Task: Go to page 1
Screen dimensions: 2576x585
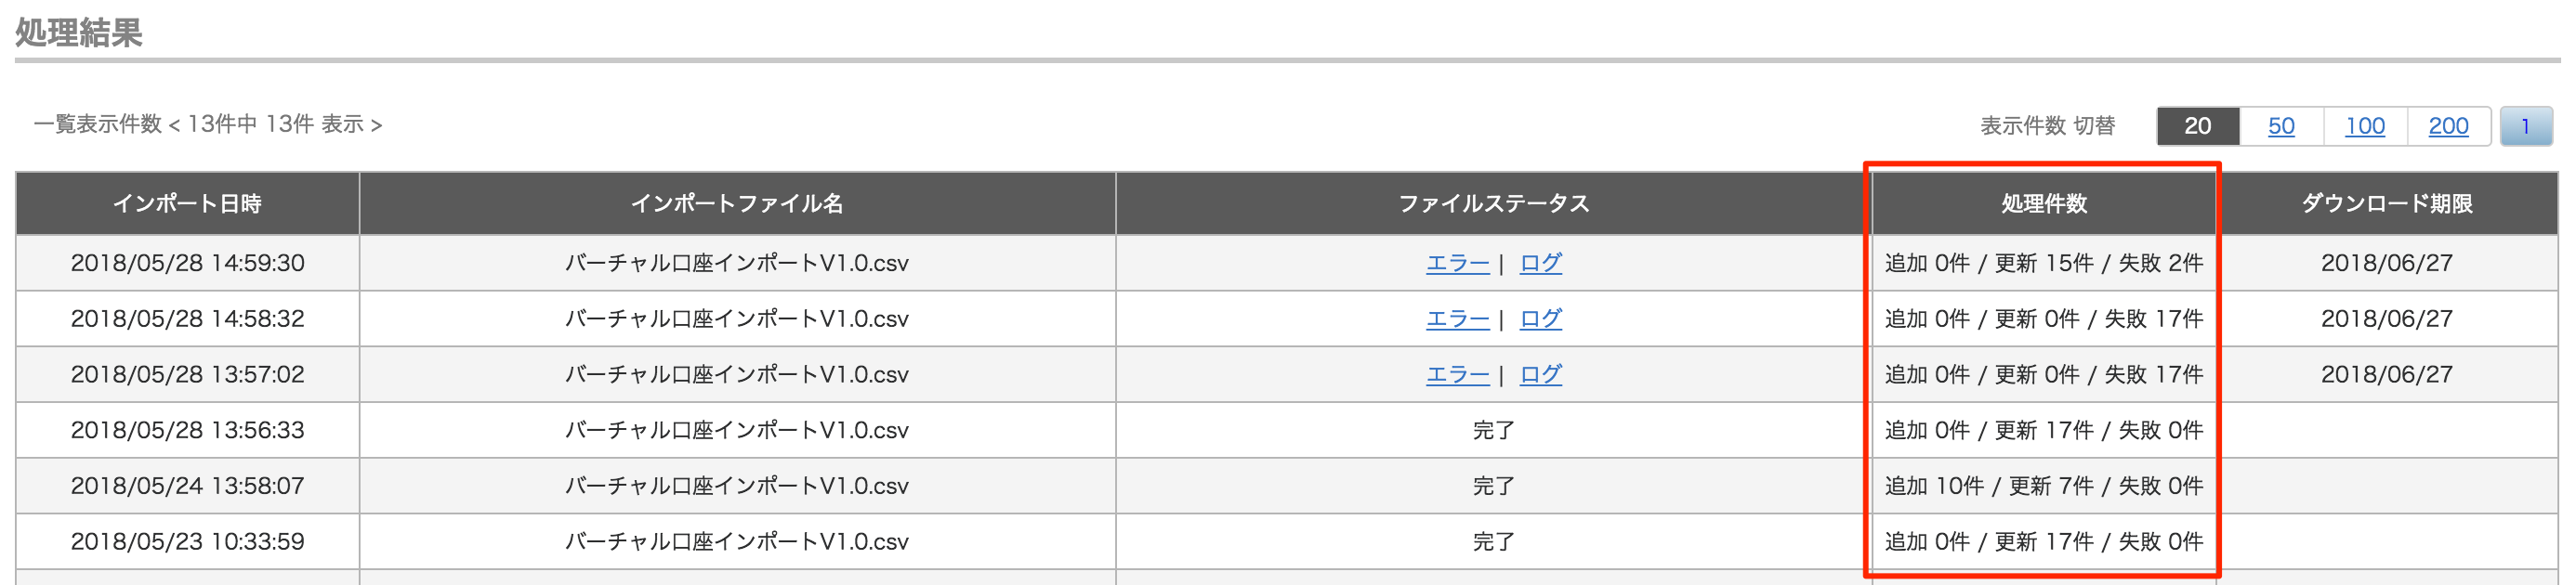Action: click(x=2526, y=126)
